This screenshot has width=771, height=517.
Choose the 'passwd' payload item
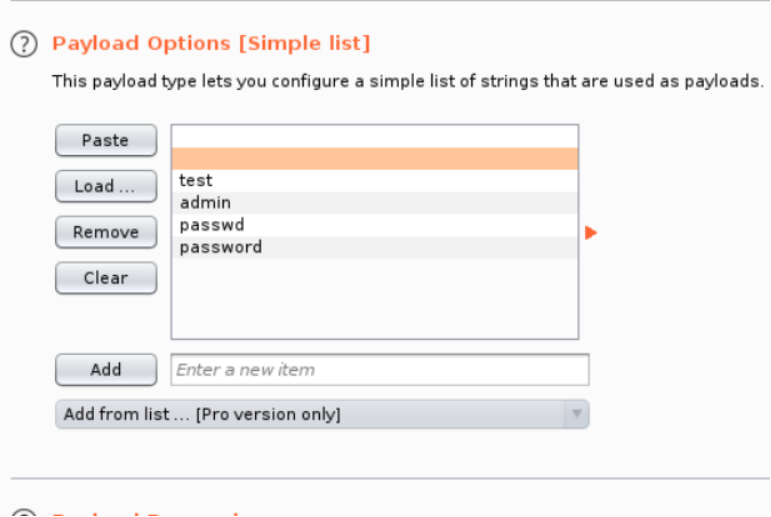point(211,225)
